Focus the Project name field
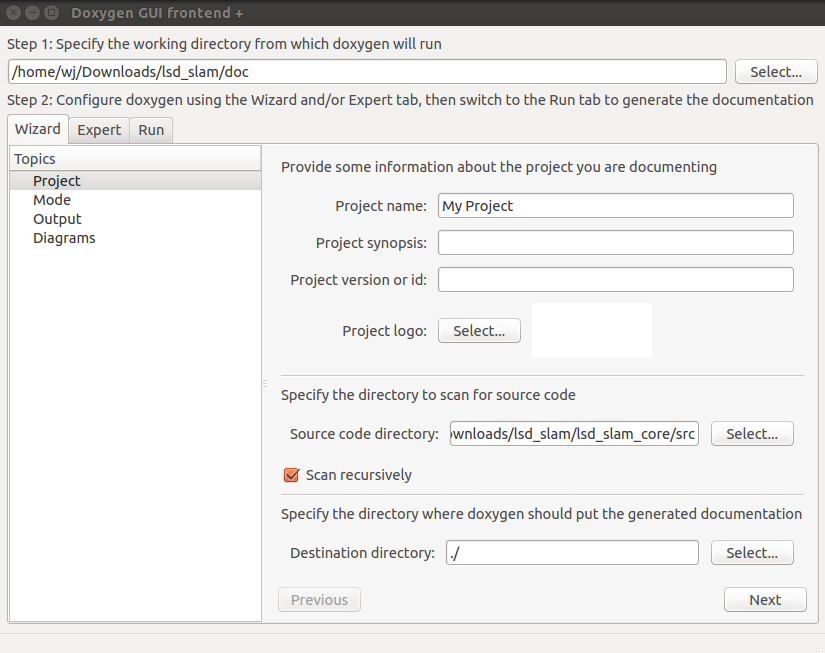This screenshot has width=825, height=653. point(616,206)
